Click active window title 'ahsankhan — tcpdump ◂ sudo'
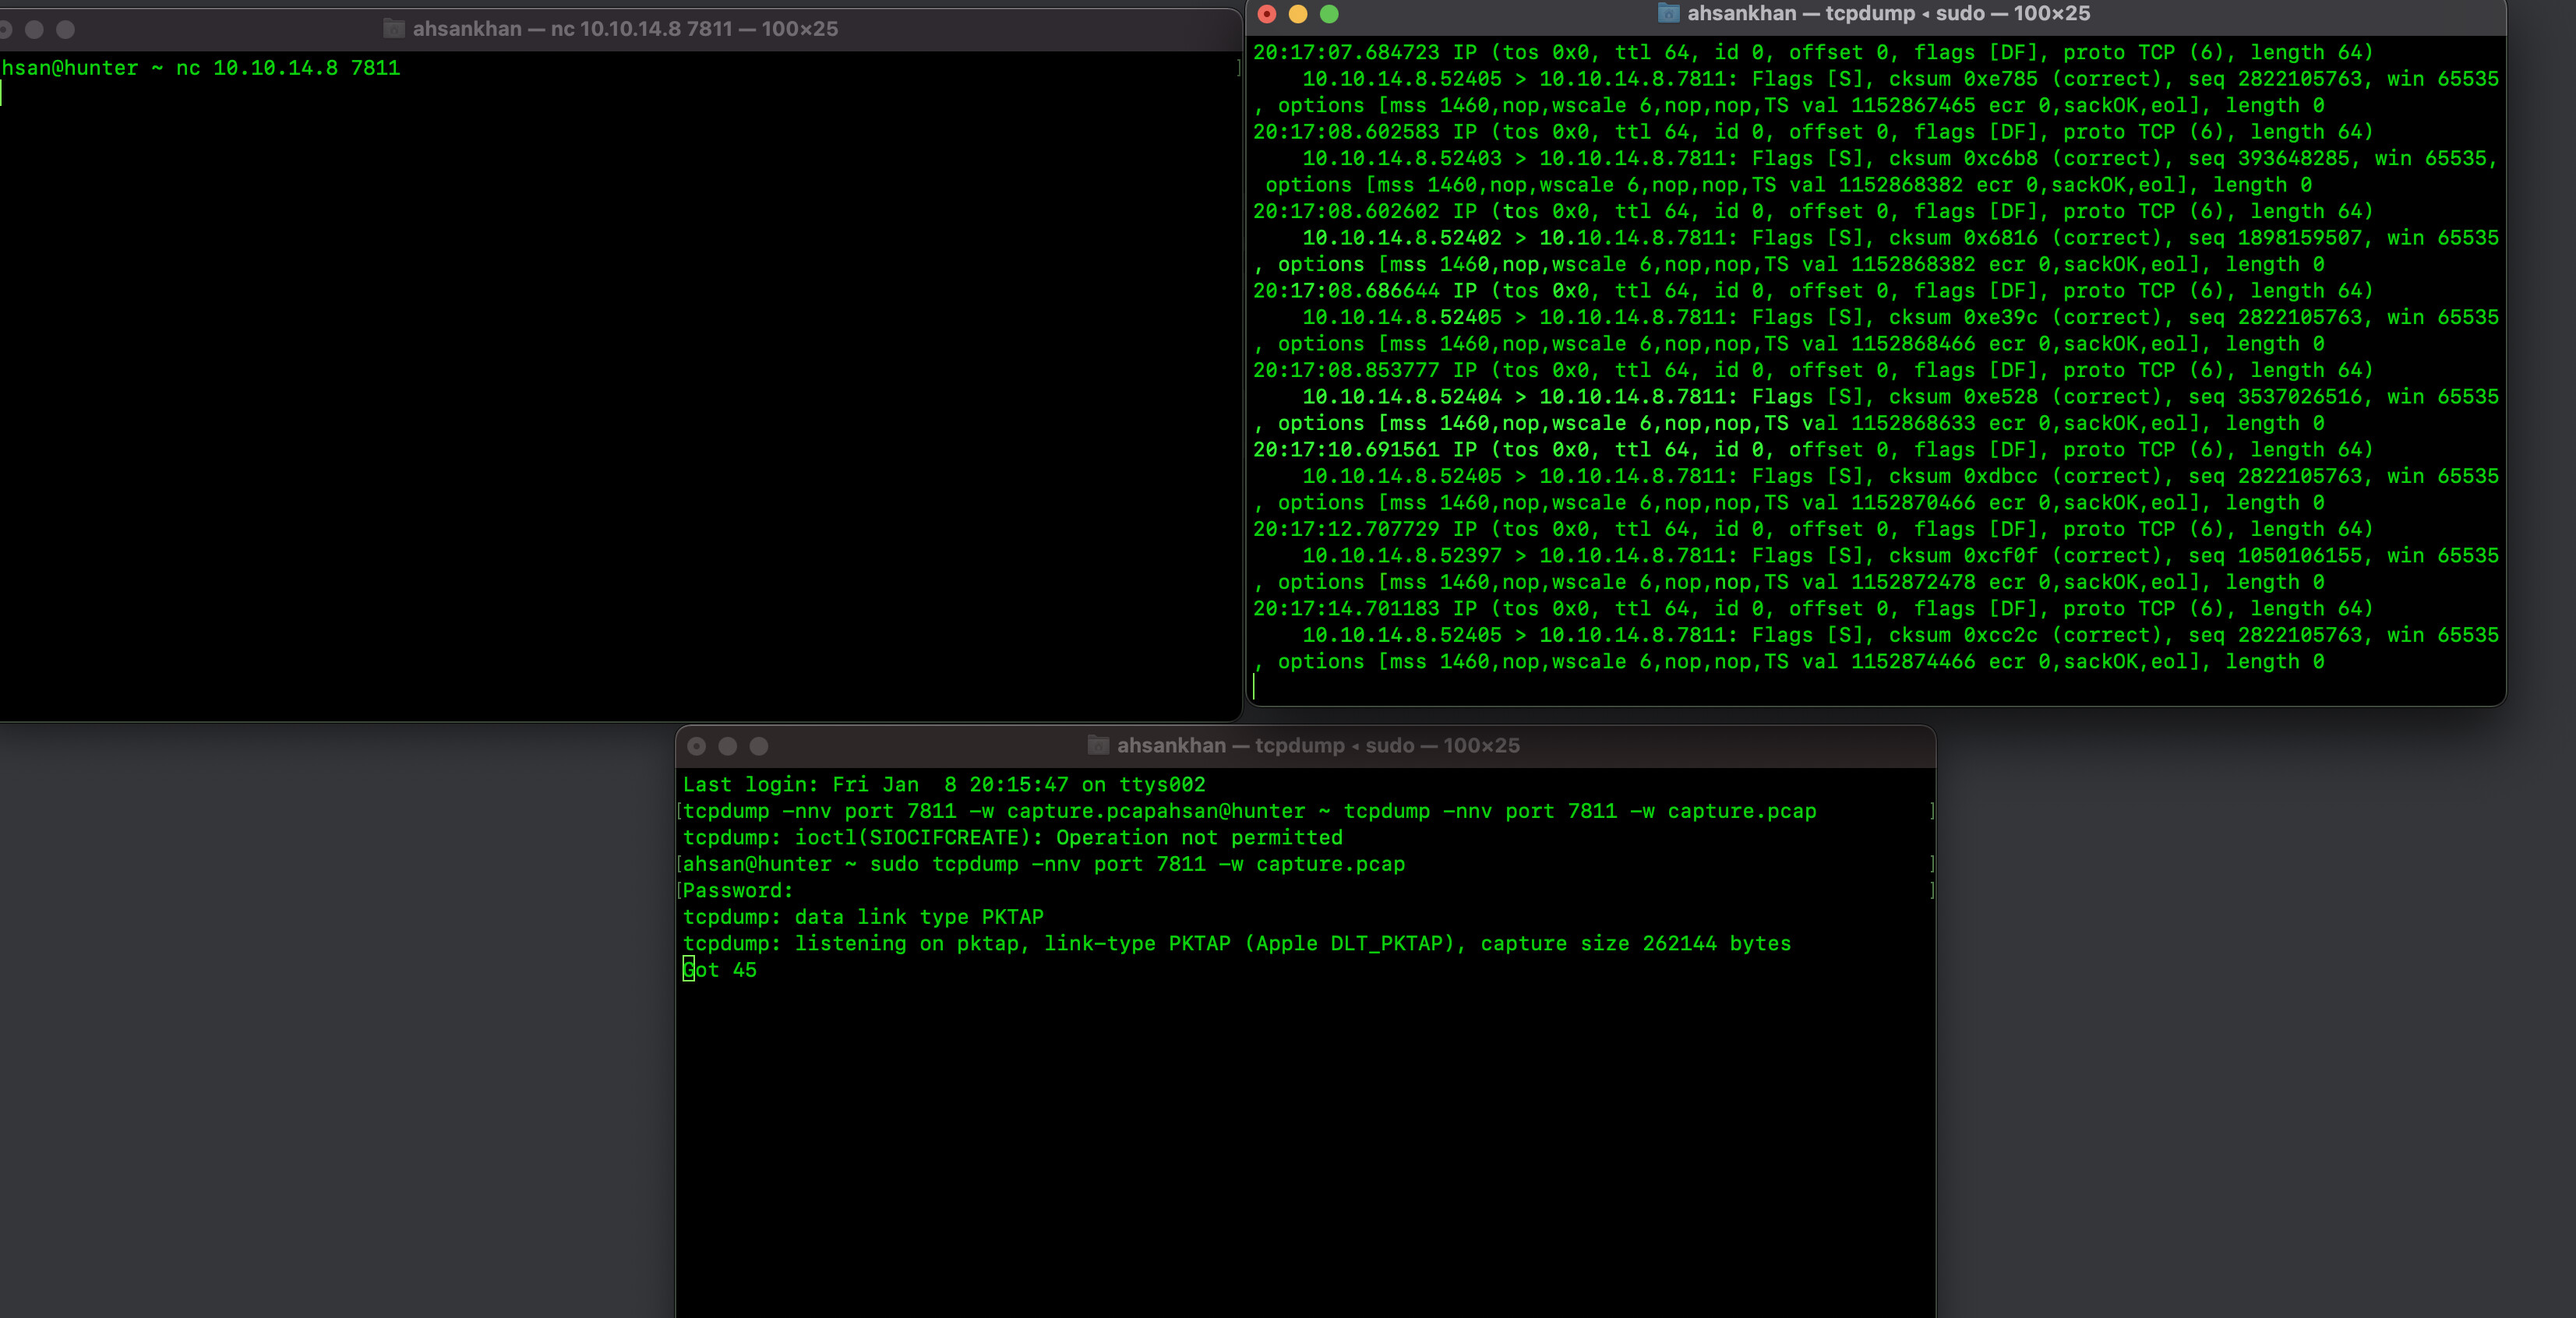 [x=1888, y=13]
